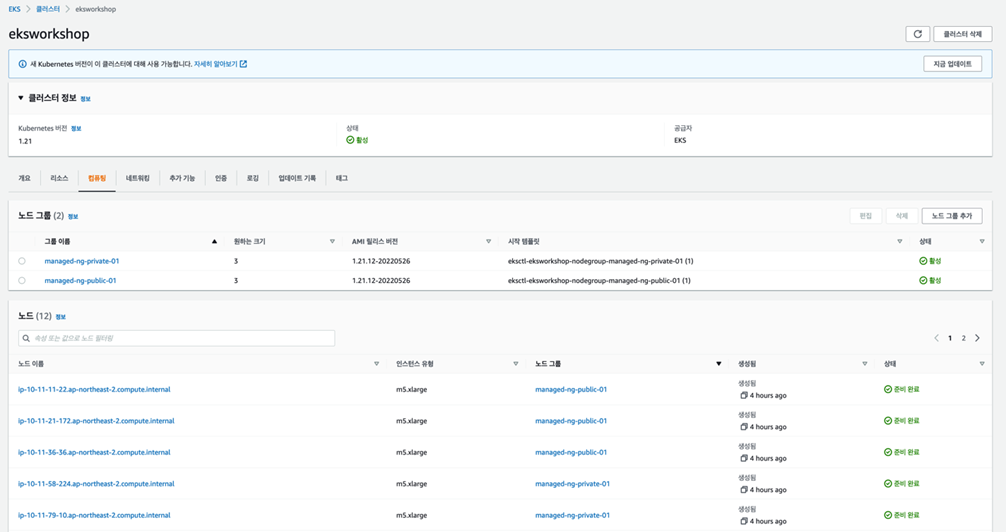Open 정보 link next to 클러스터 정보

(85, 99)
